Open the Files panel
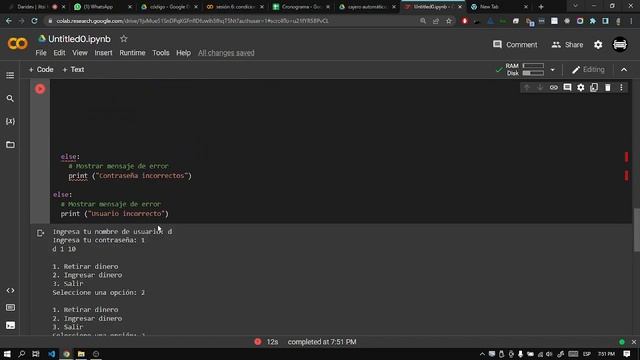Viewport: 640px width, 360px height. pyautogui.click(x=10, y=145)
